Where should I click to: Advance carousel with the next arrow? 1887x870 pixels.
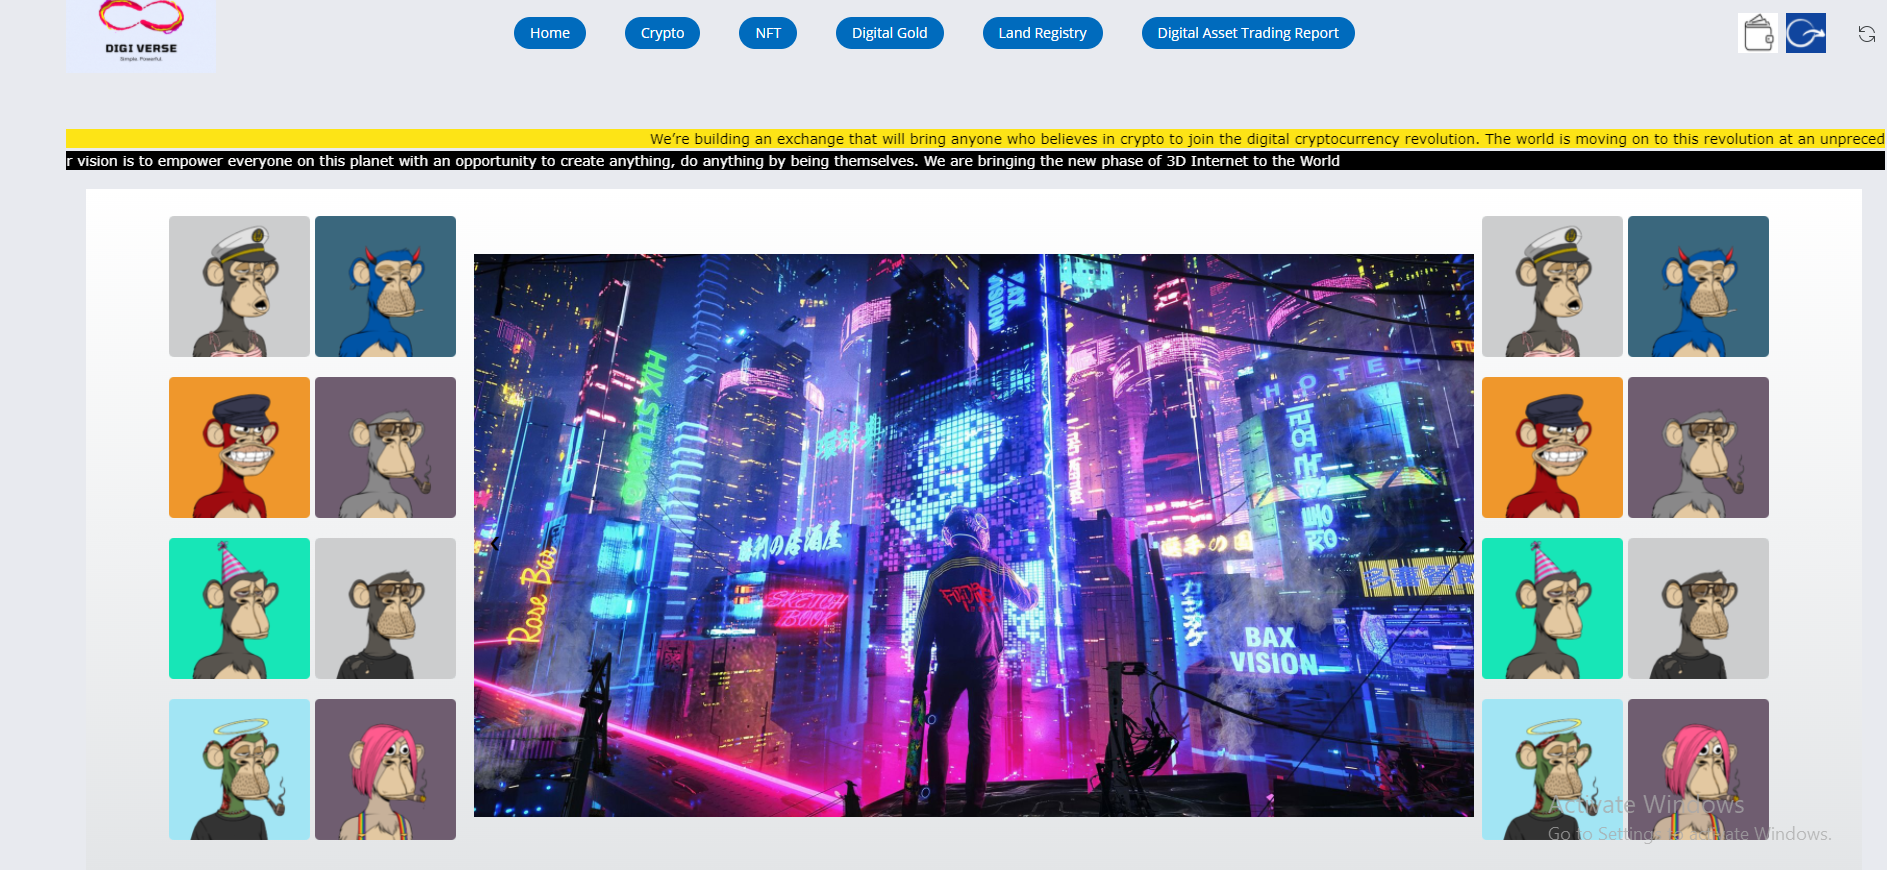(1462, 544)
